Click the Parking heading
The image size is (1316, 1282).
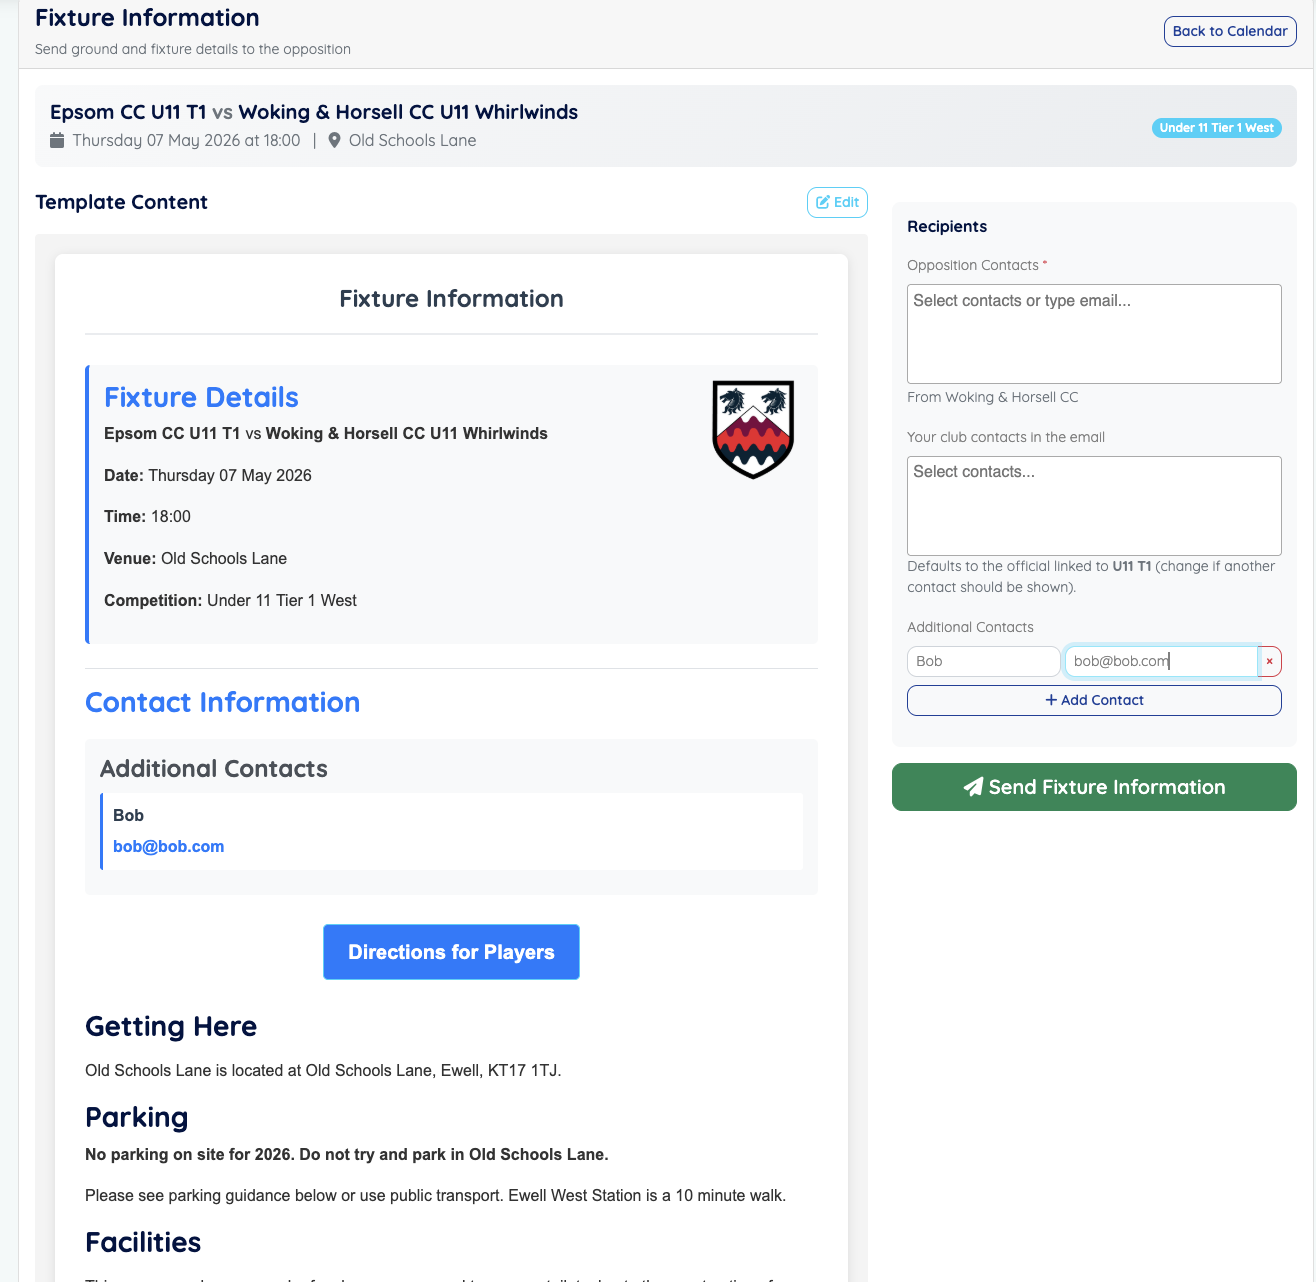click(136, 1117)
